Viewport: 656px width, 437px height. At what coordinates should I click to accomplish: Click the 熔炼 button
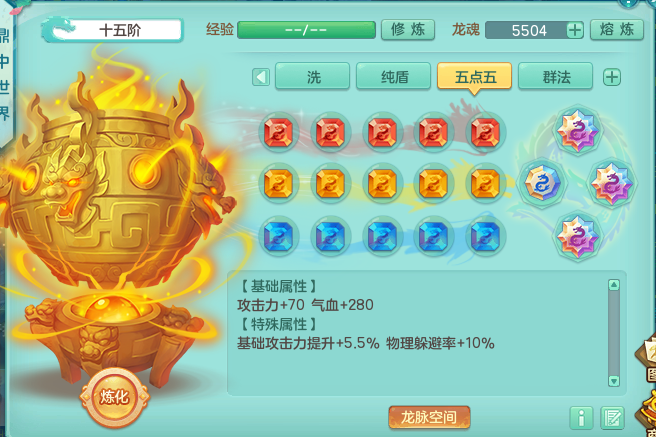coord(617,30)
